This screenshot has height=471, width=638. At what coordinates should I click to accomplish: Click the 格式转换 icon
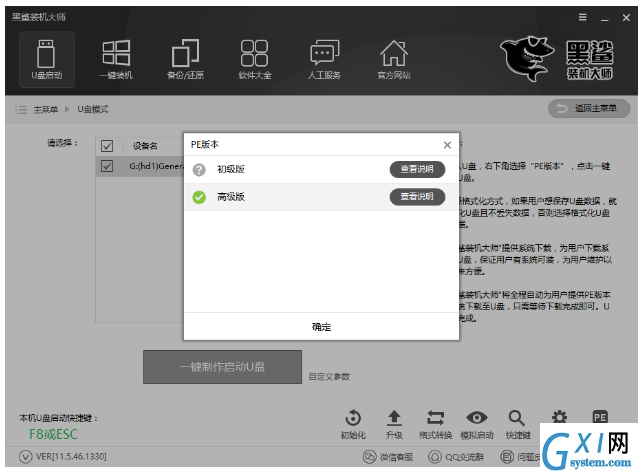coord(435,424)
